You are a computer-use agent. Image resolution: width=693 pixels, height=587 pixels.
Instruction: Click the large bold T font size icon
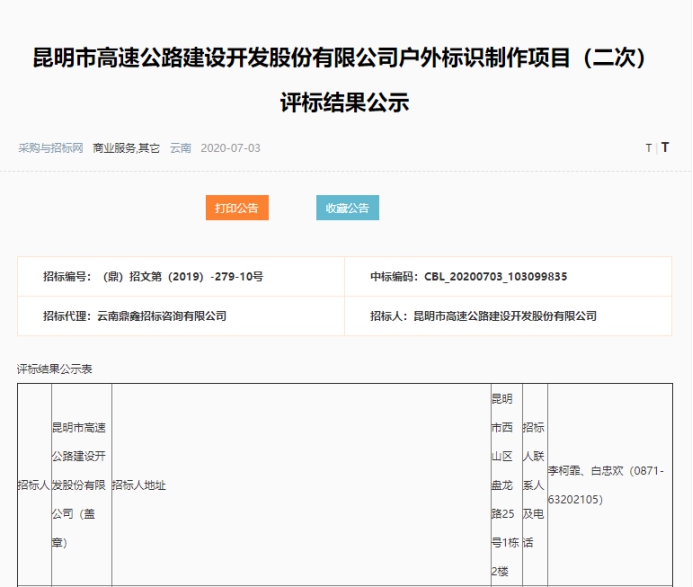pos(665,148)
